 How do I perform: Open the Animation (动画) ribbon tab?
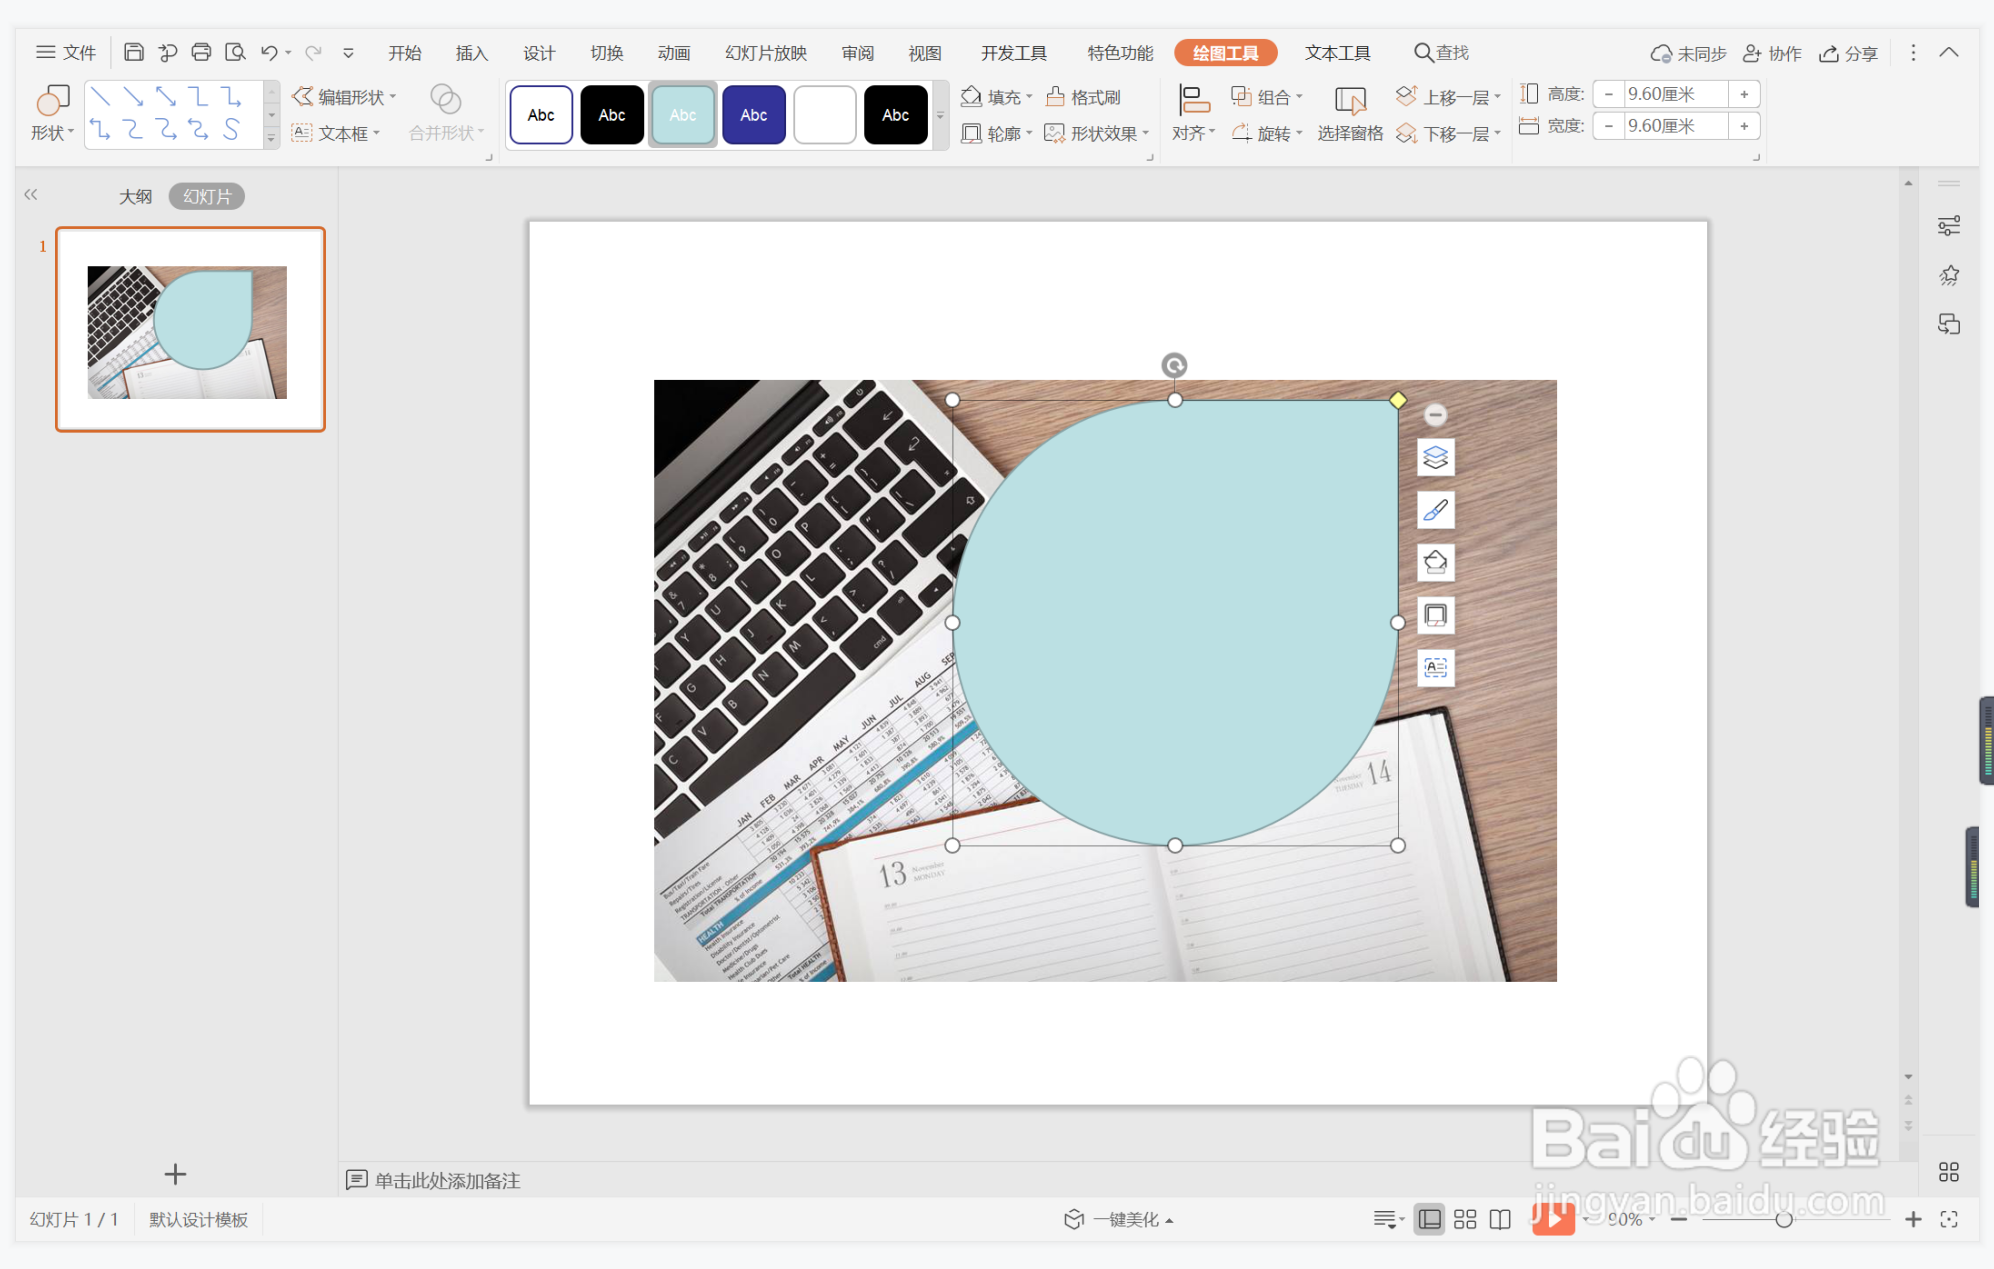673,53
